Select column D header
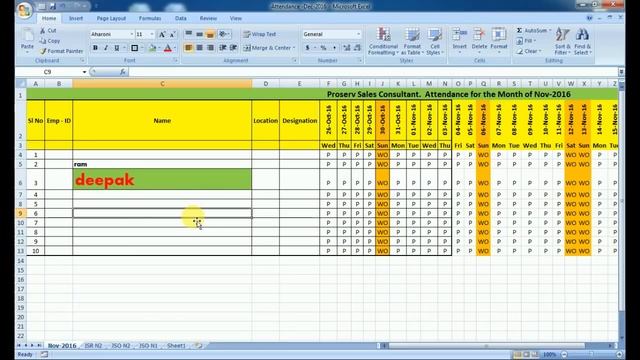Screen dimensions: 640x360 coord(266,83)
